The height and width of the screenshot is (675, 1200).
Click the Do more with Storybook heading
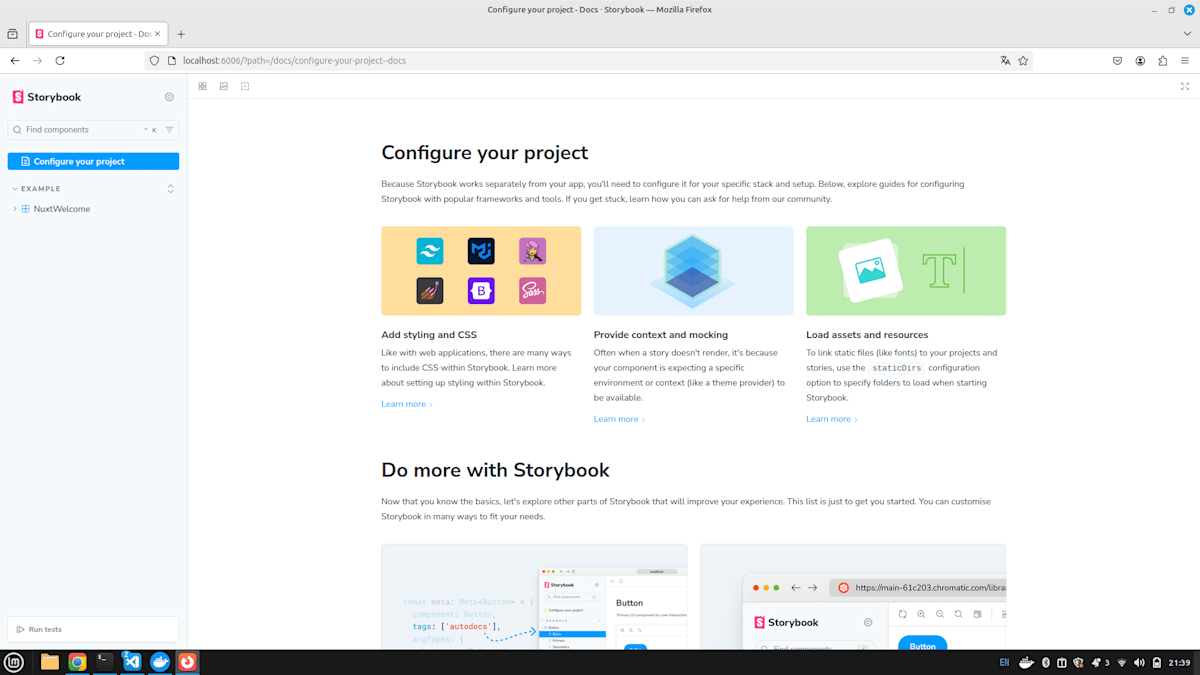(495, 470)
